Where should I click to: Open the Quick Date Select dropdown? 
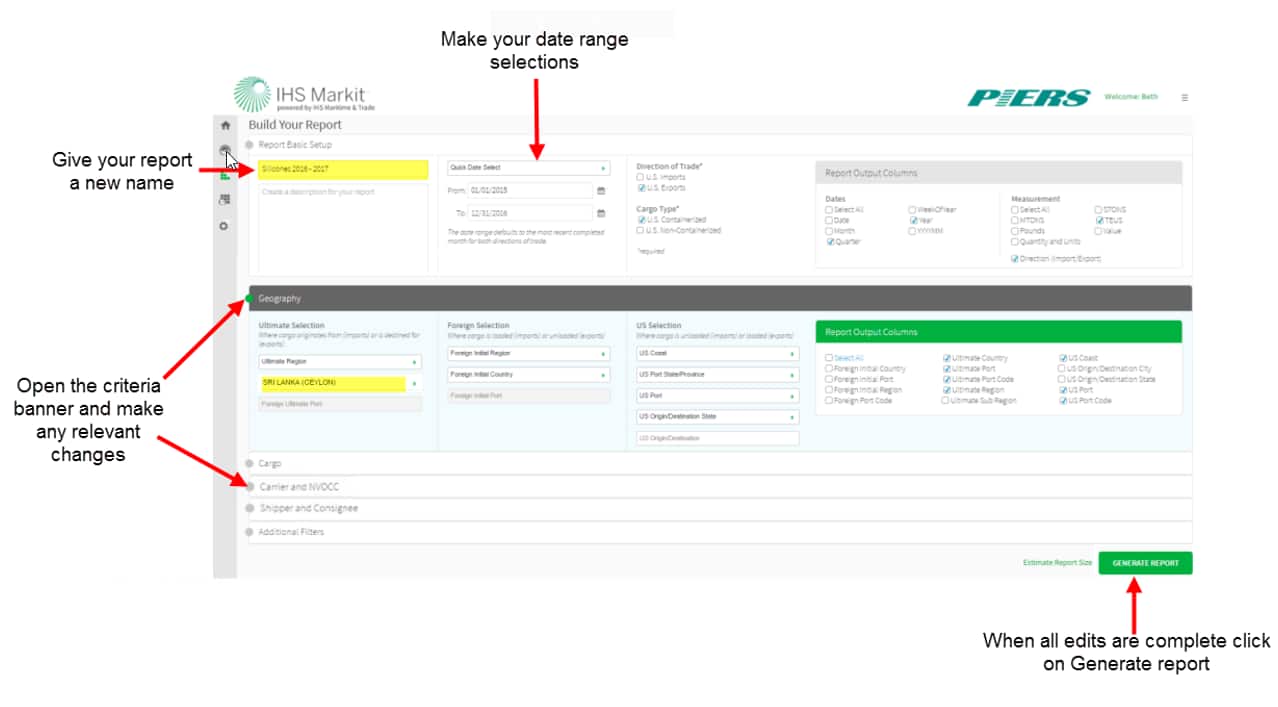[x=528, y=168]
